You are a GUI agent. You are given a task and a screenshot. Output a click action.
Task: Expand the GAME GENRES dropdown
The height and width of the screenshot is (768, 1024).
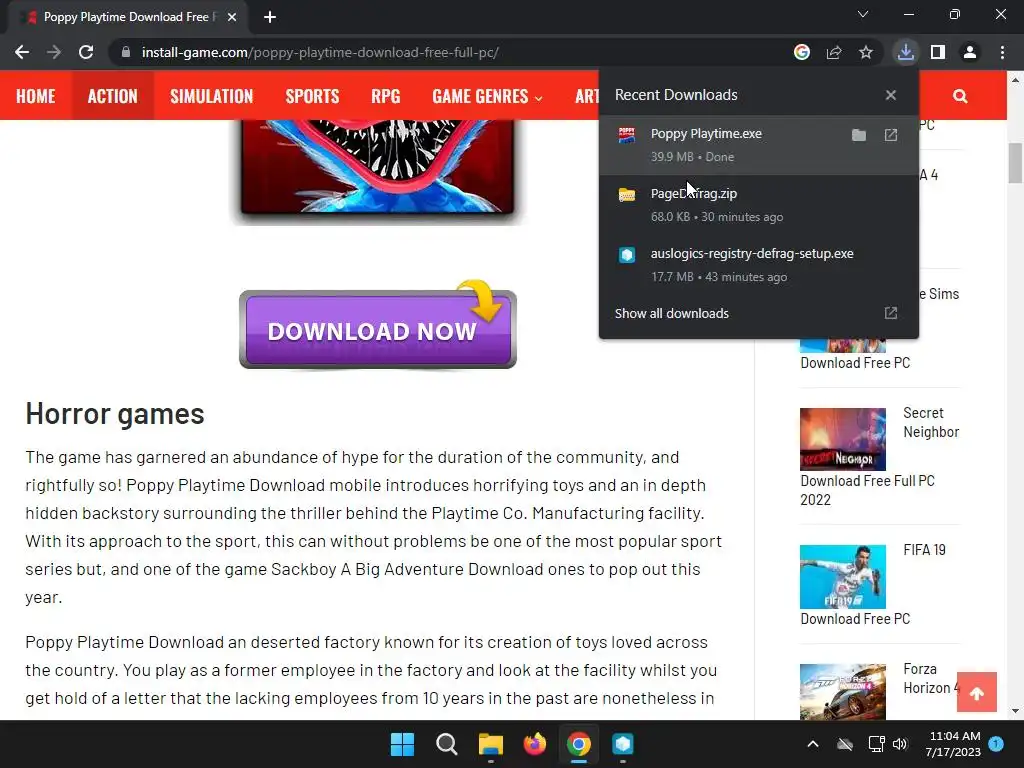(x=487, y=96)
